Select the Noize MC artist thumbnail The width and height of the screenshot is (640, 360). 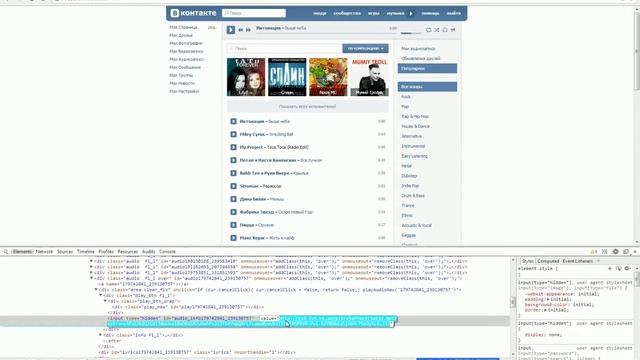click(x=328, y=77)
